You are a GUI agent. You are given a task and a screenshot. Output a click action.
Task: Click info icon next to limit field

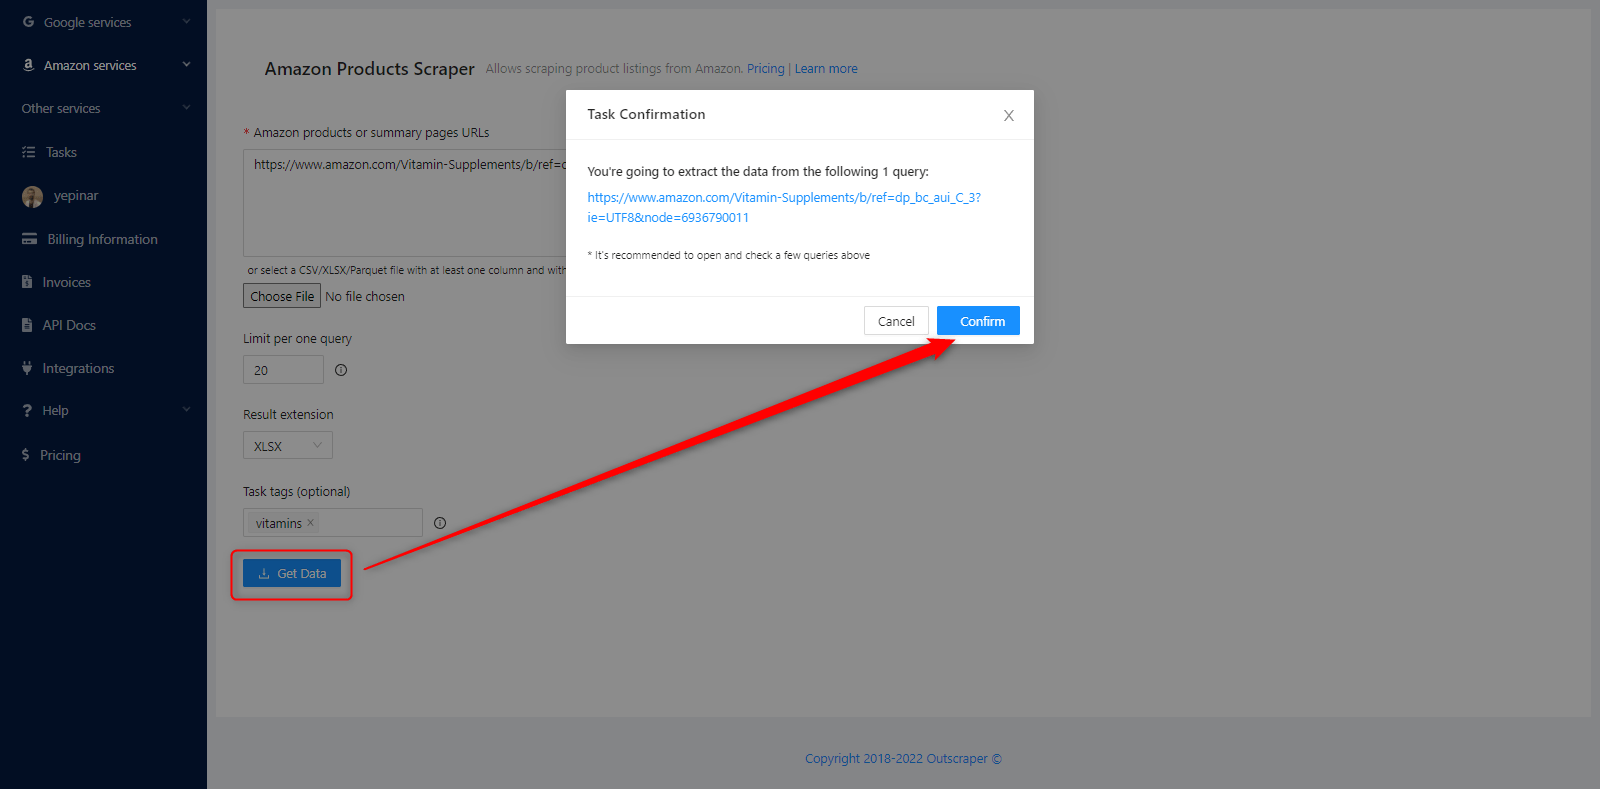(341, 370)
